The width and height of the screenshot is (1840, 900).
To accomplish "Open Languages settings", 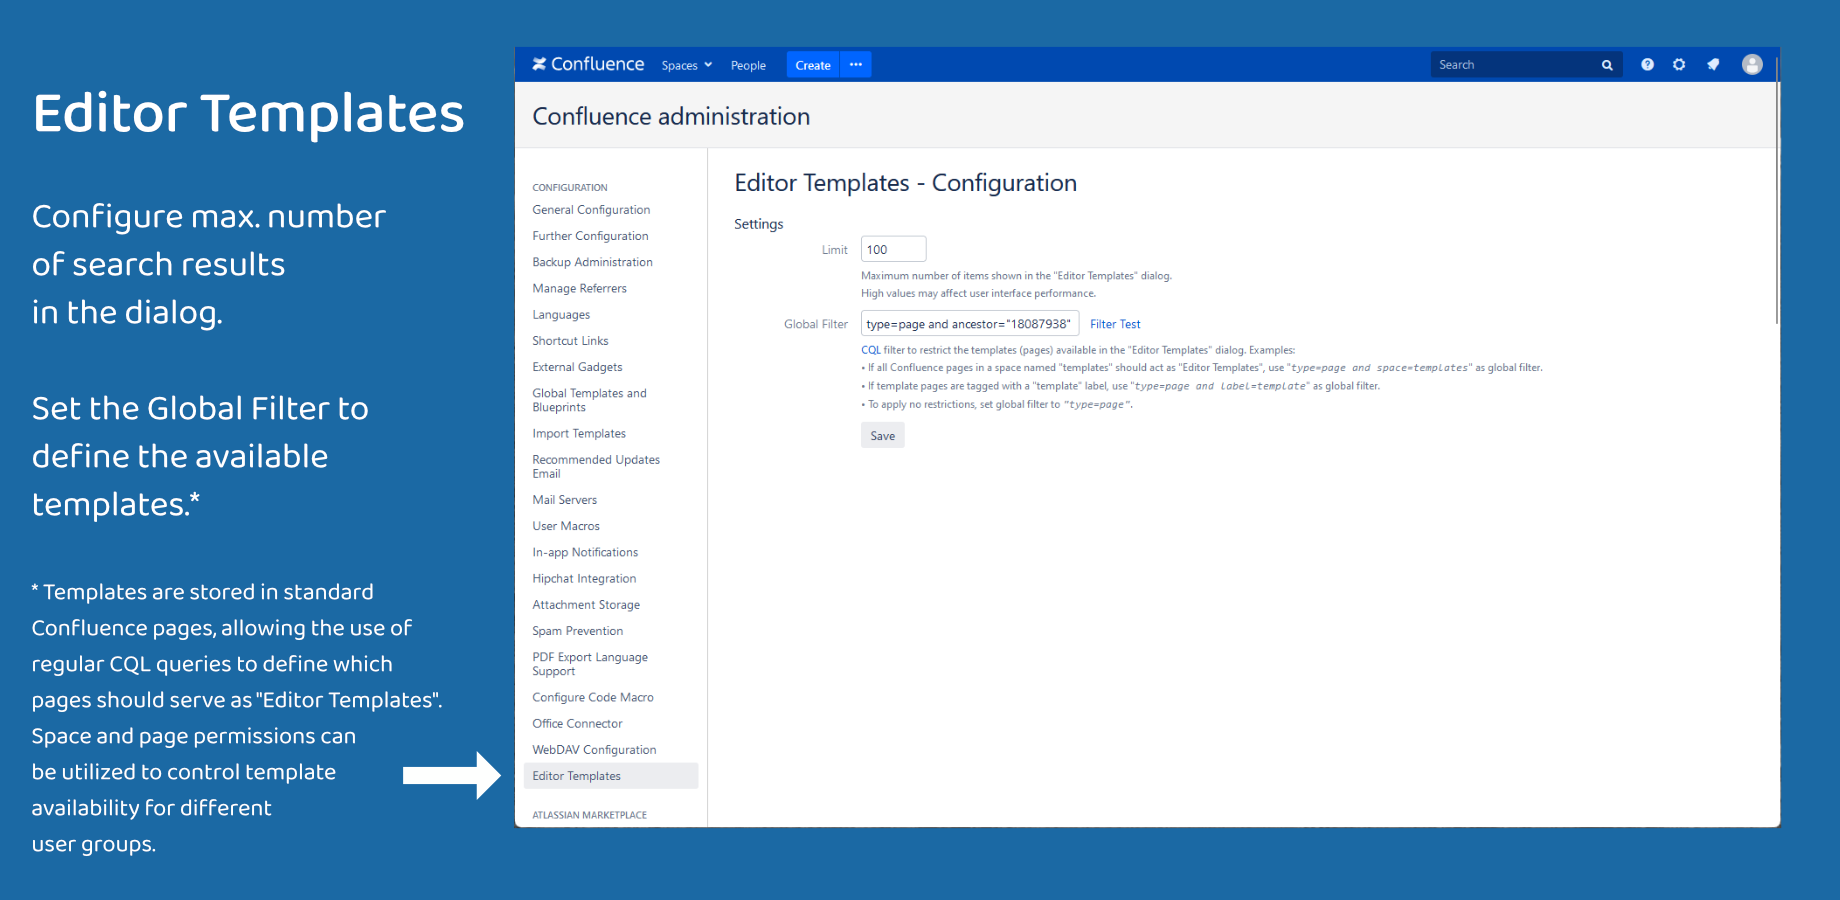I will (x=561, y=315).
